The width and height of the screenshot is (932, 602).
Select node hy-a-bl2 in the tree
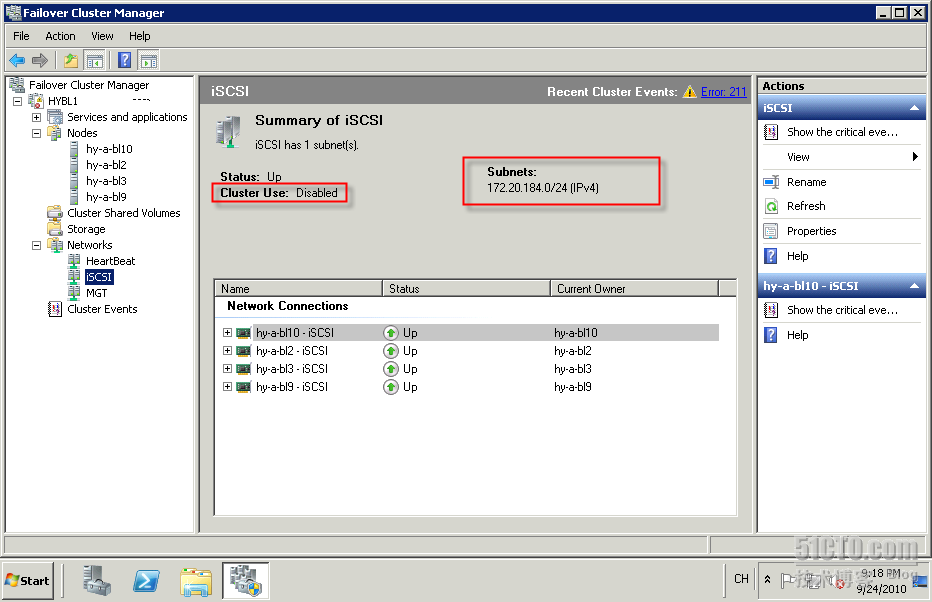point(106,165)
